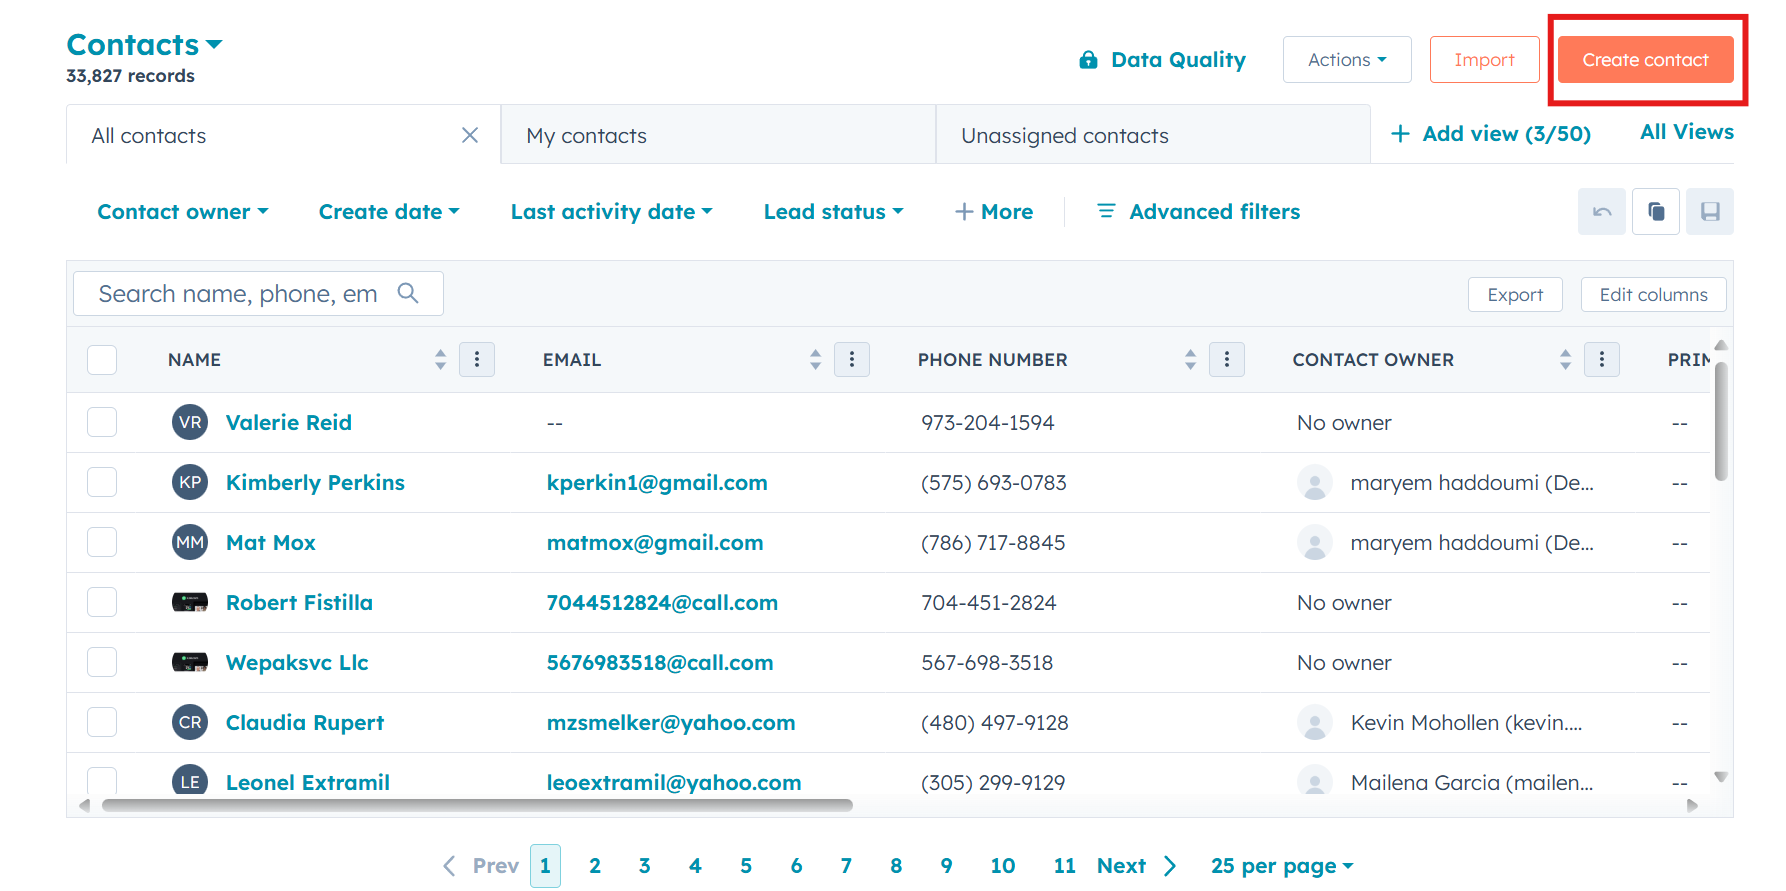Expand the Contact owner filter dropdown

[x=183, y=212]
